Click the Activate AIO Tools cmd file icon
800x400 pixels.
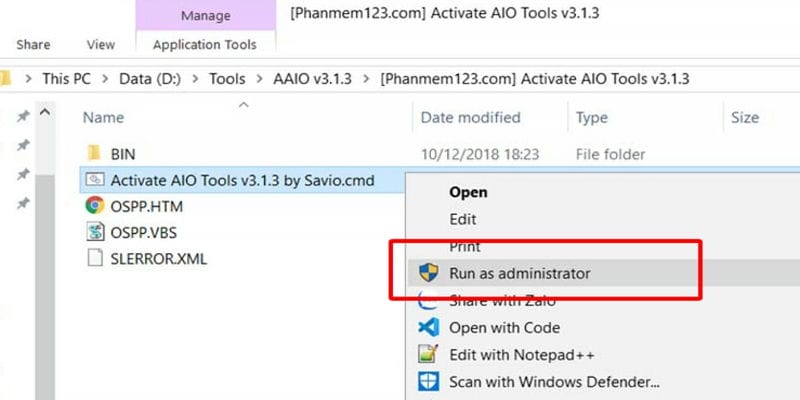coord(95,180)
